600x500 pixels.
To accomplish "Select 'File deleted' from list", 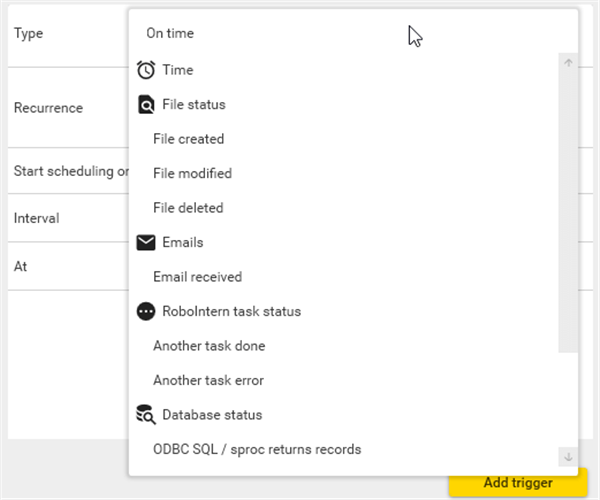I will coord(188,208).
